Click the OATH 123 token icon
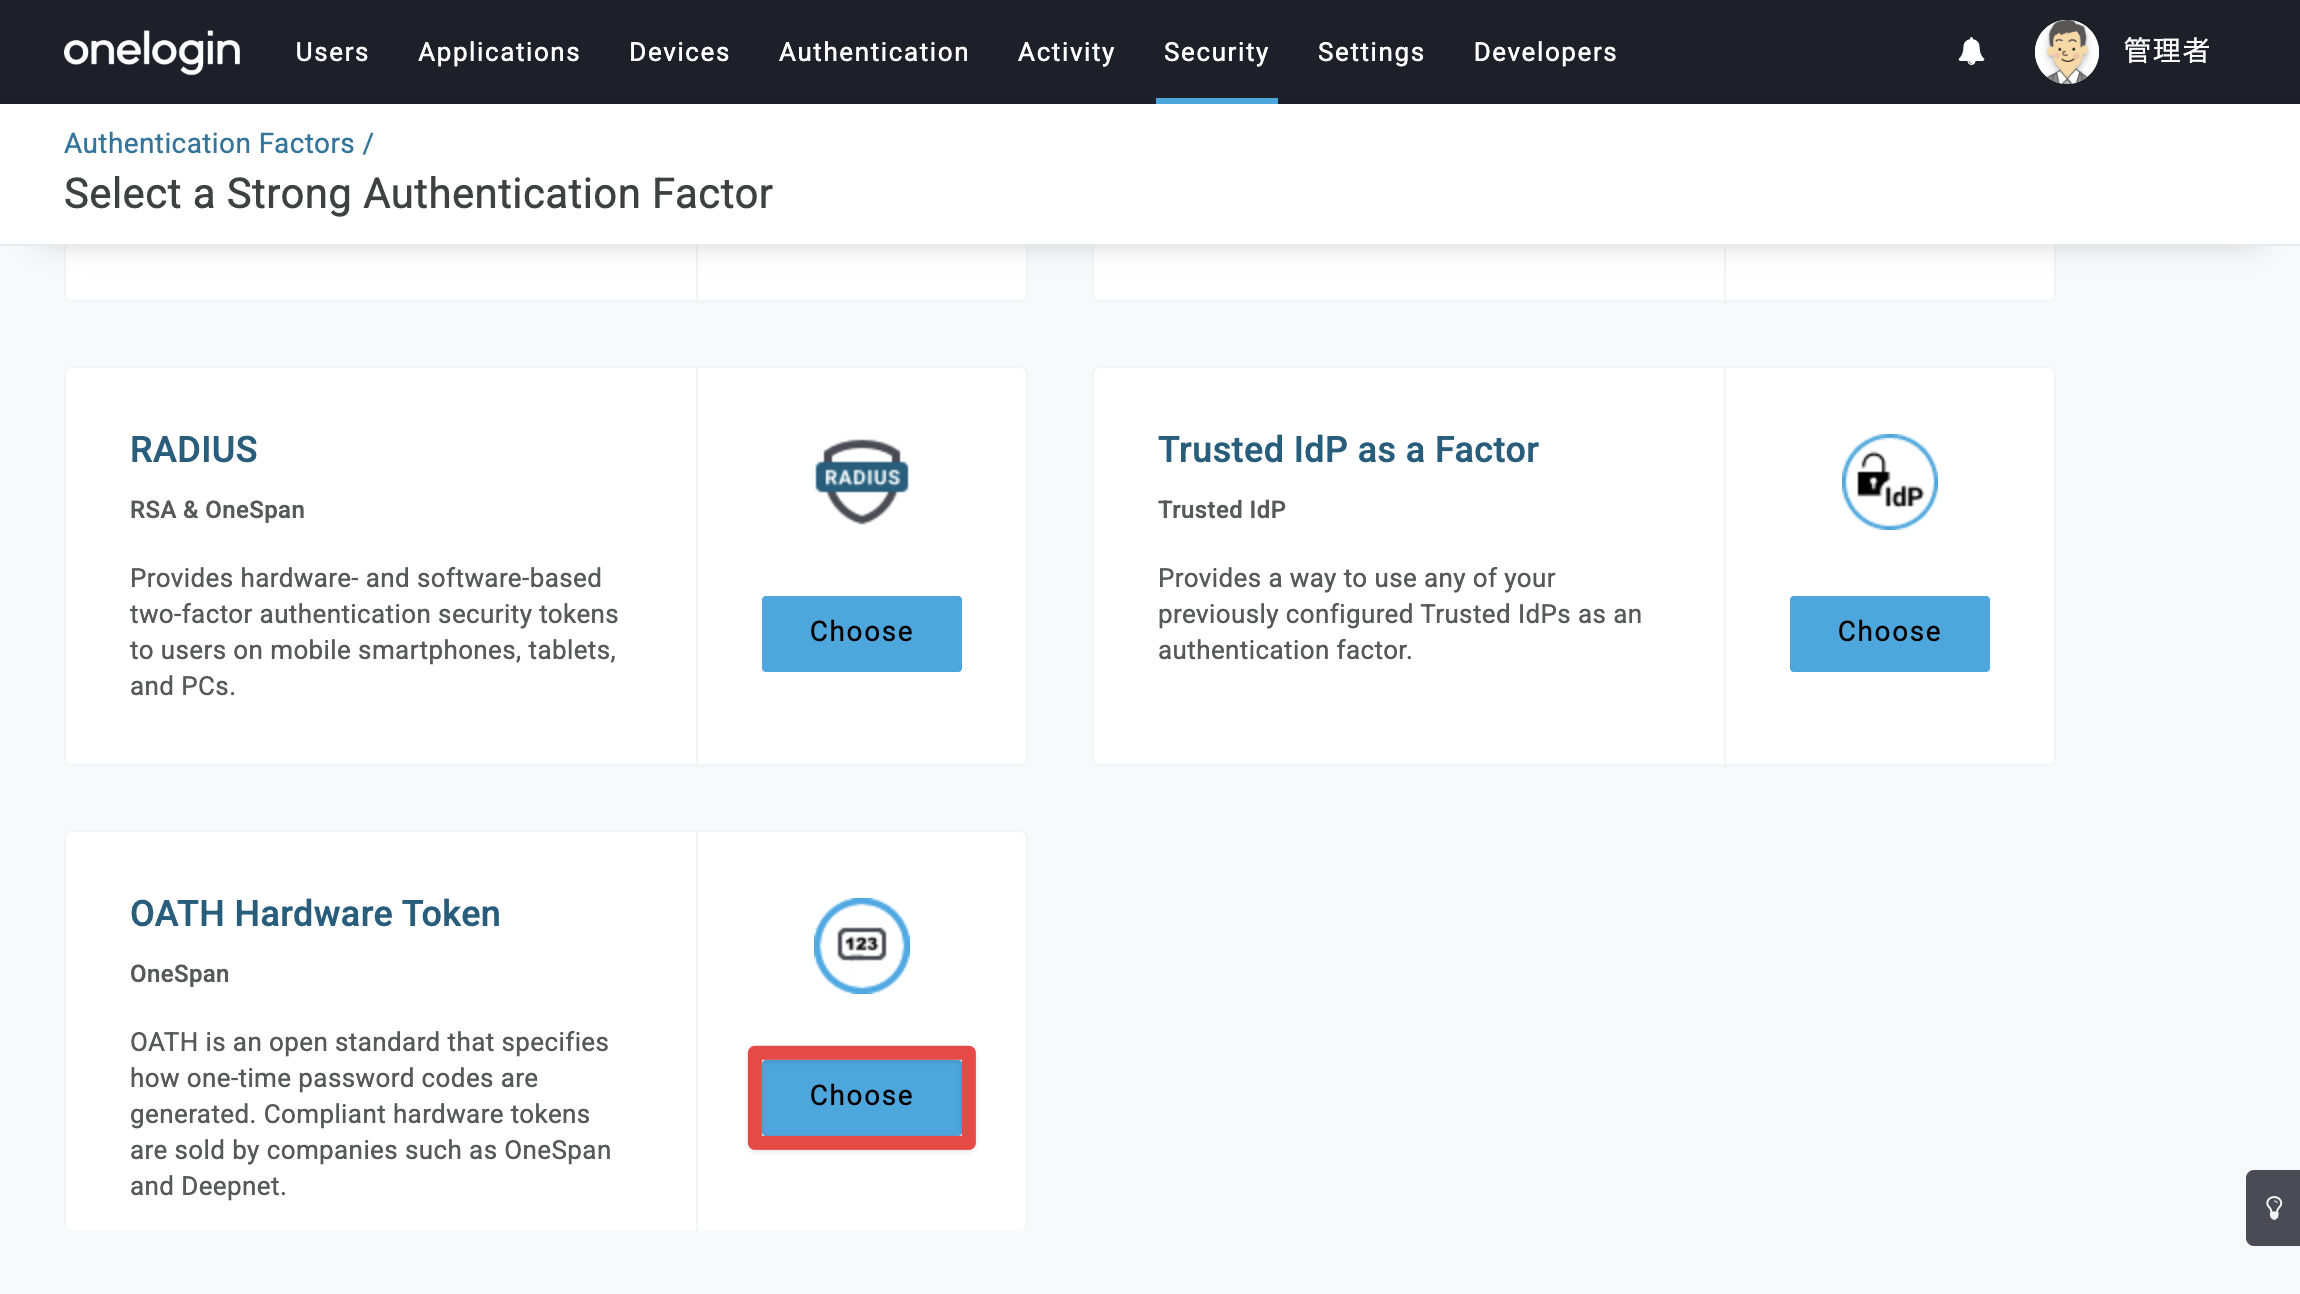Image resolution: width=2300 pixels, height=1294 pixels. [861, 945]
